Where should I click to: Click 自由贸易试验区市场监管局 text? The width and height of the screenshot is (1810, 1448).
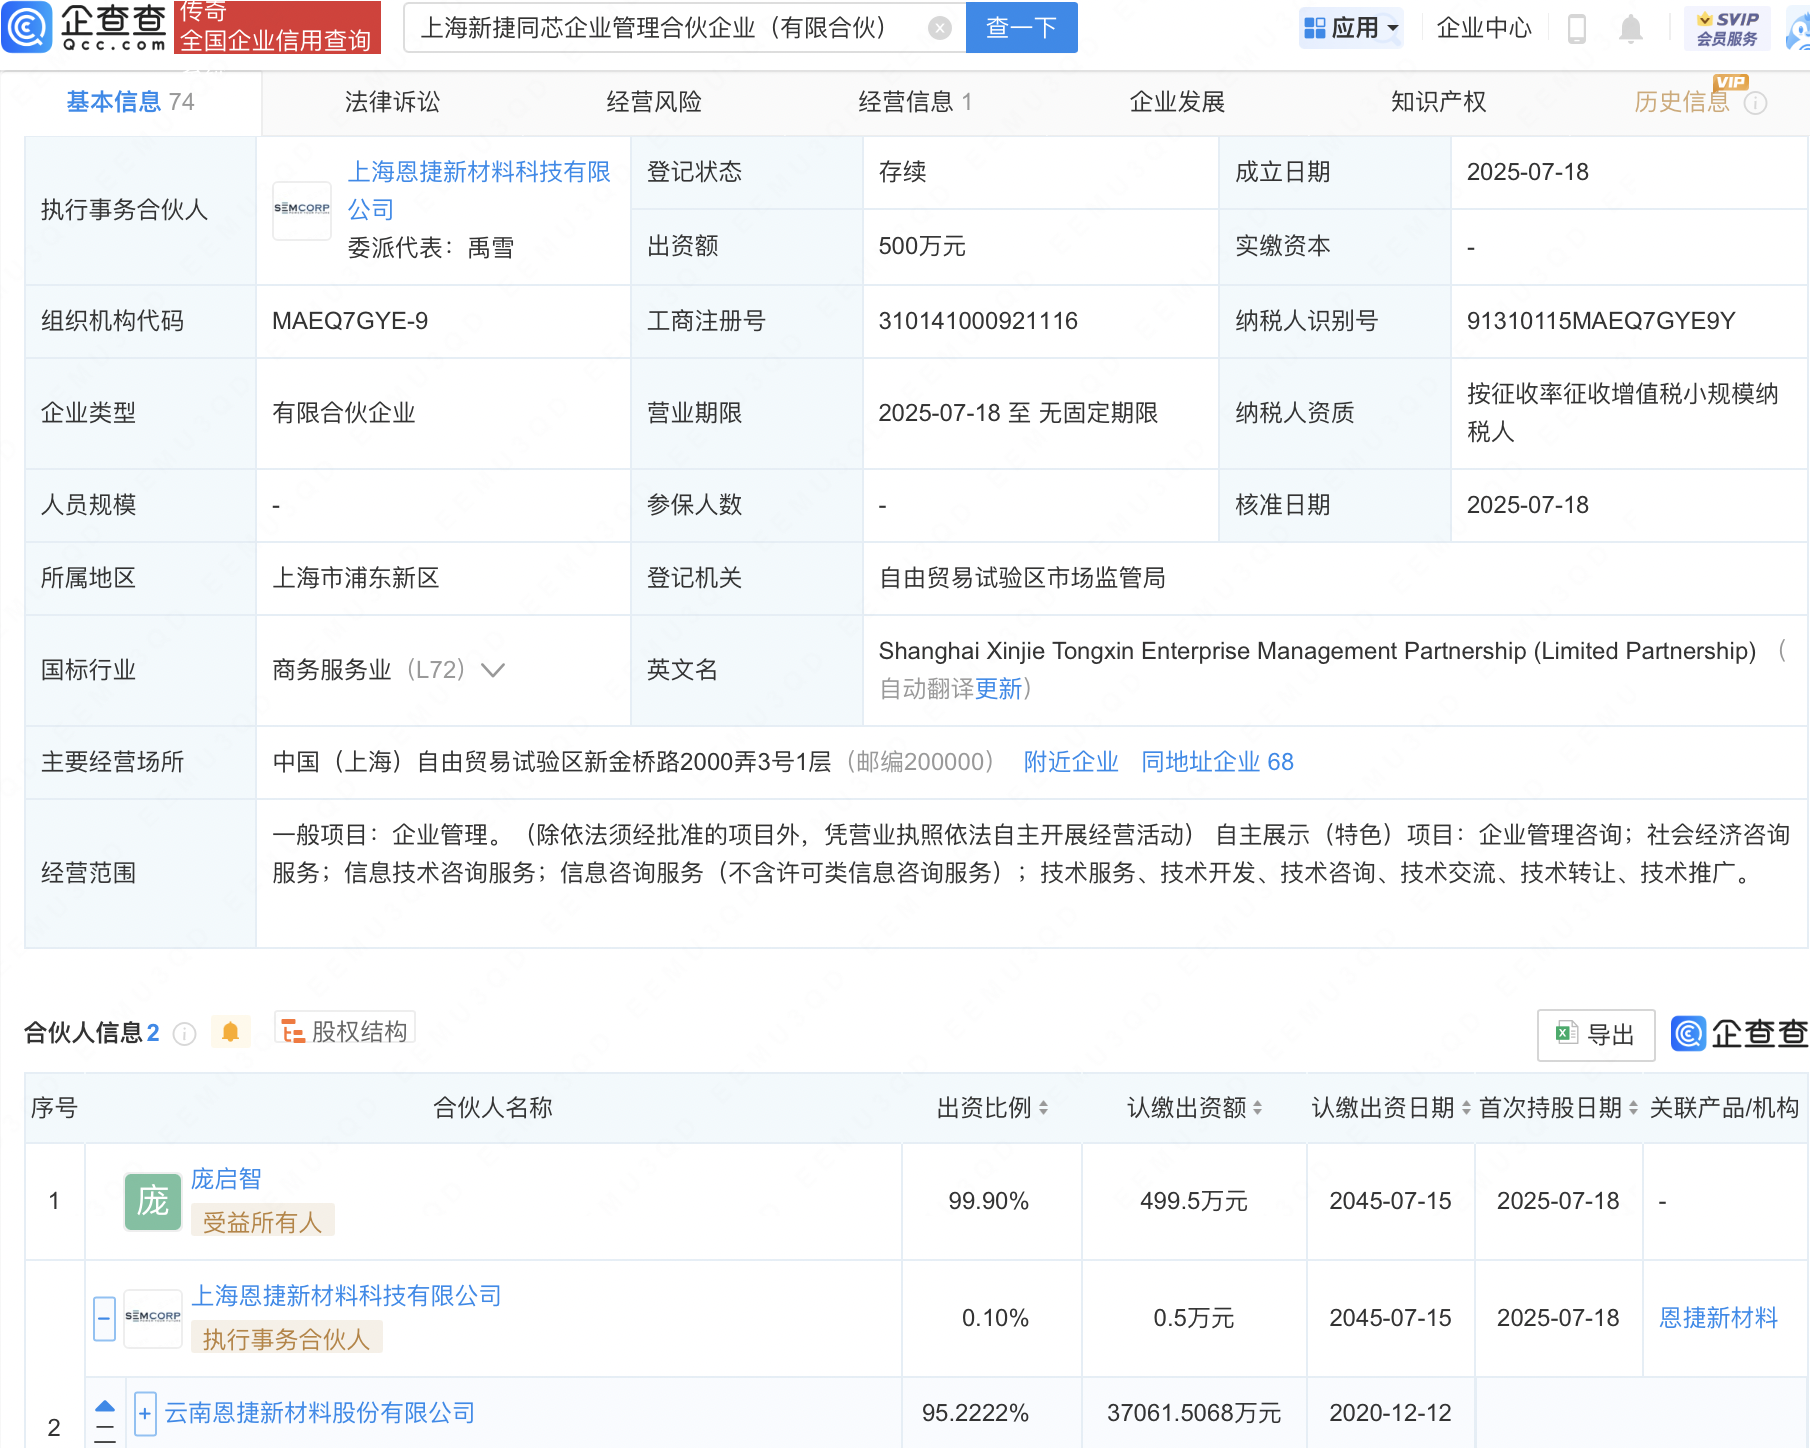(1021, 578)
